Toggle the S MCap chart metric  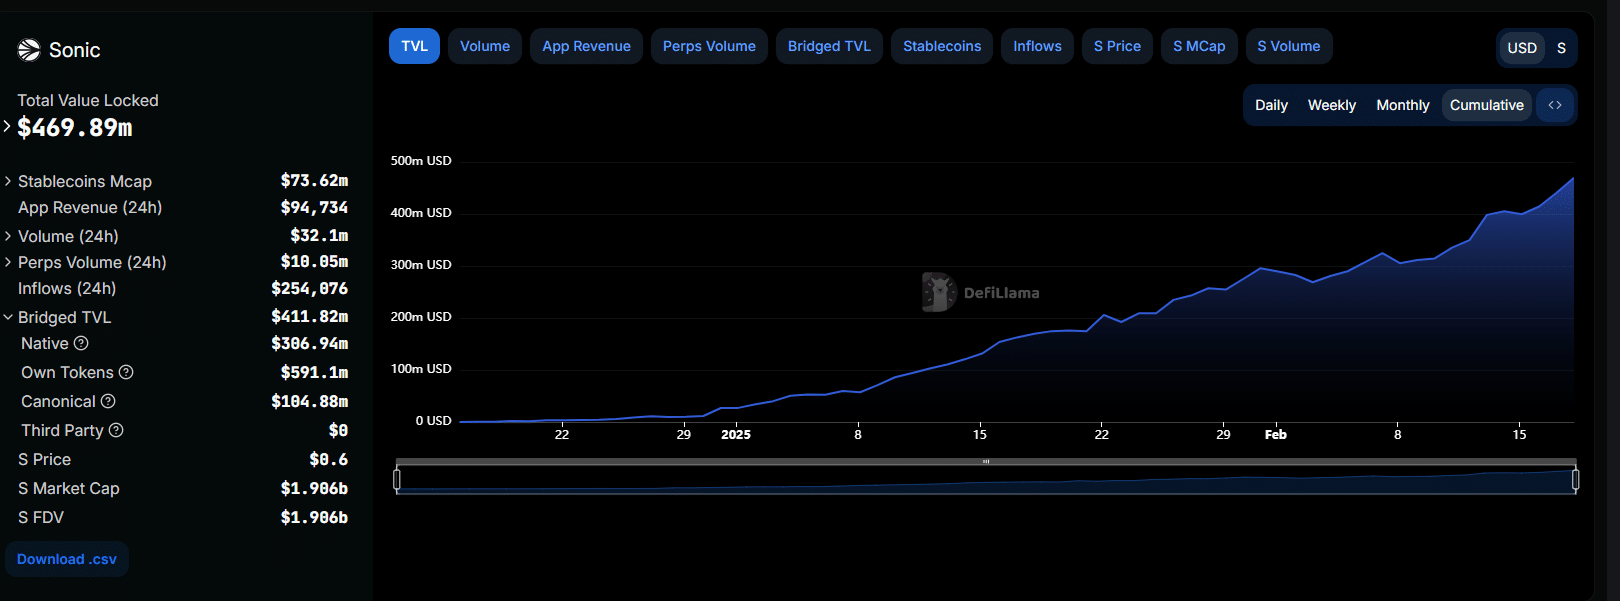pyautogui.click(x=1199, y=46)
